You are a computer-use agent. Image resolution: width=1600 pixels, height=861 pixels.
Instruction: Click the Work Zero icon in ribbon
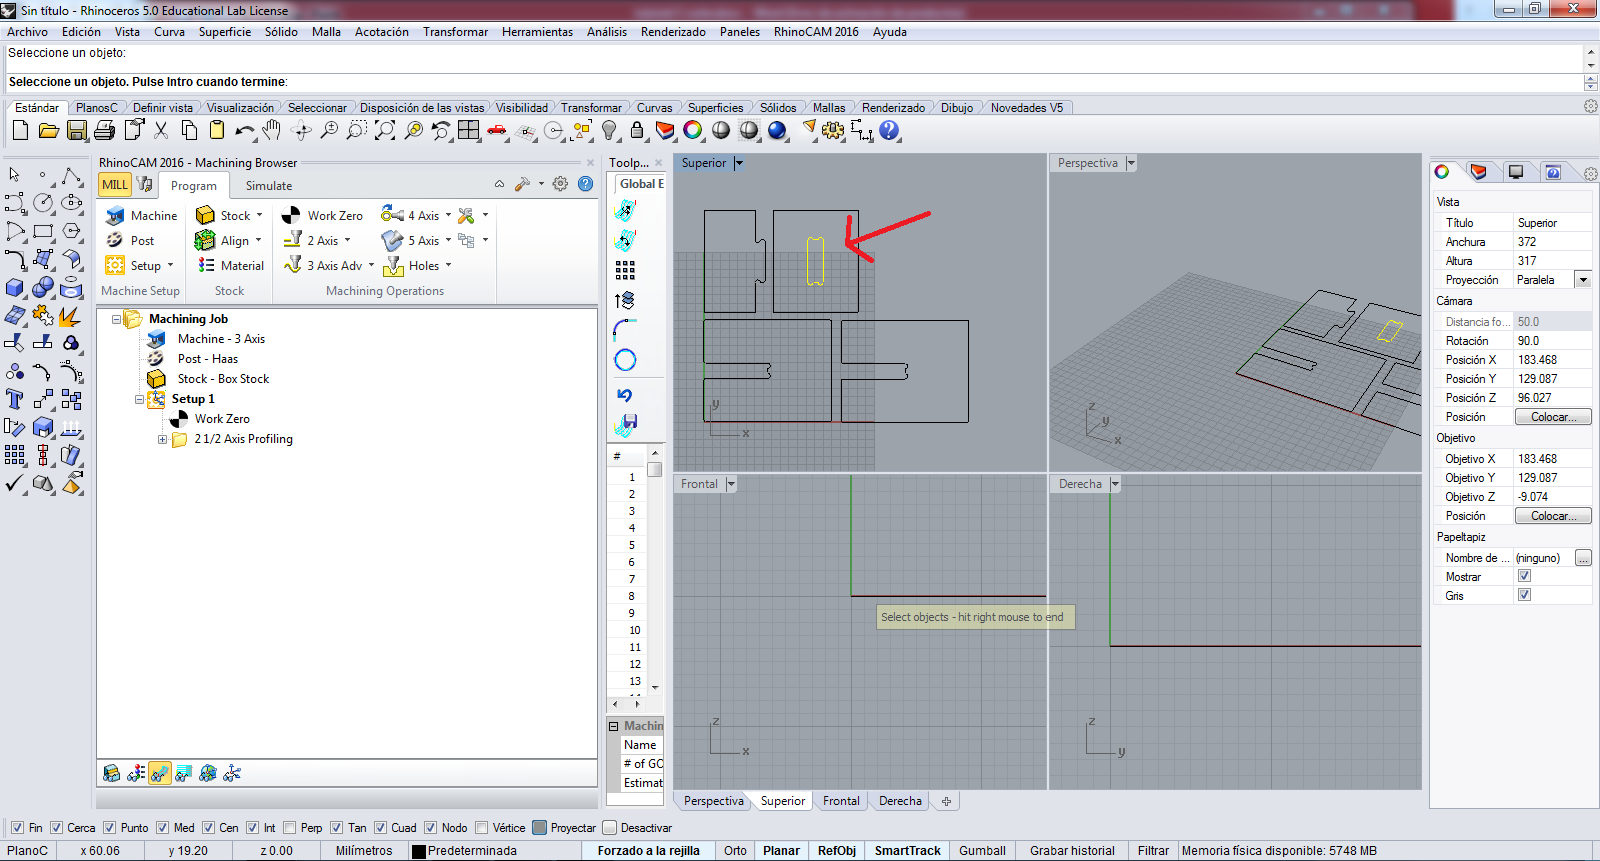pyautogui.click(x=291, y=215)
